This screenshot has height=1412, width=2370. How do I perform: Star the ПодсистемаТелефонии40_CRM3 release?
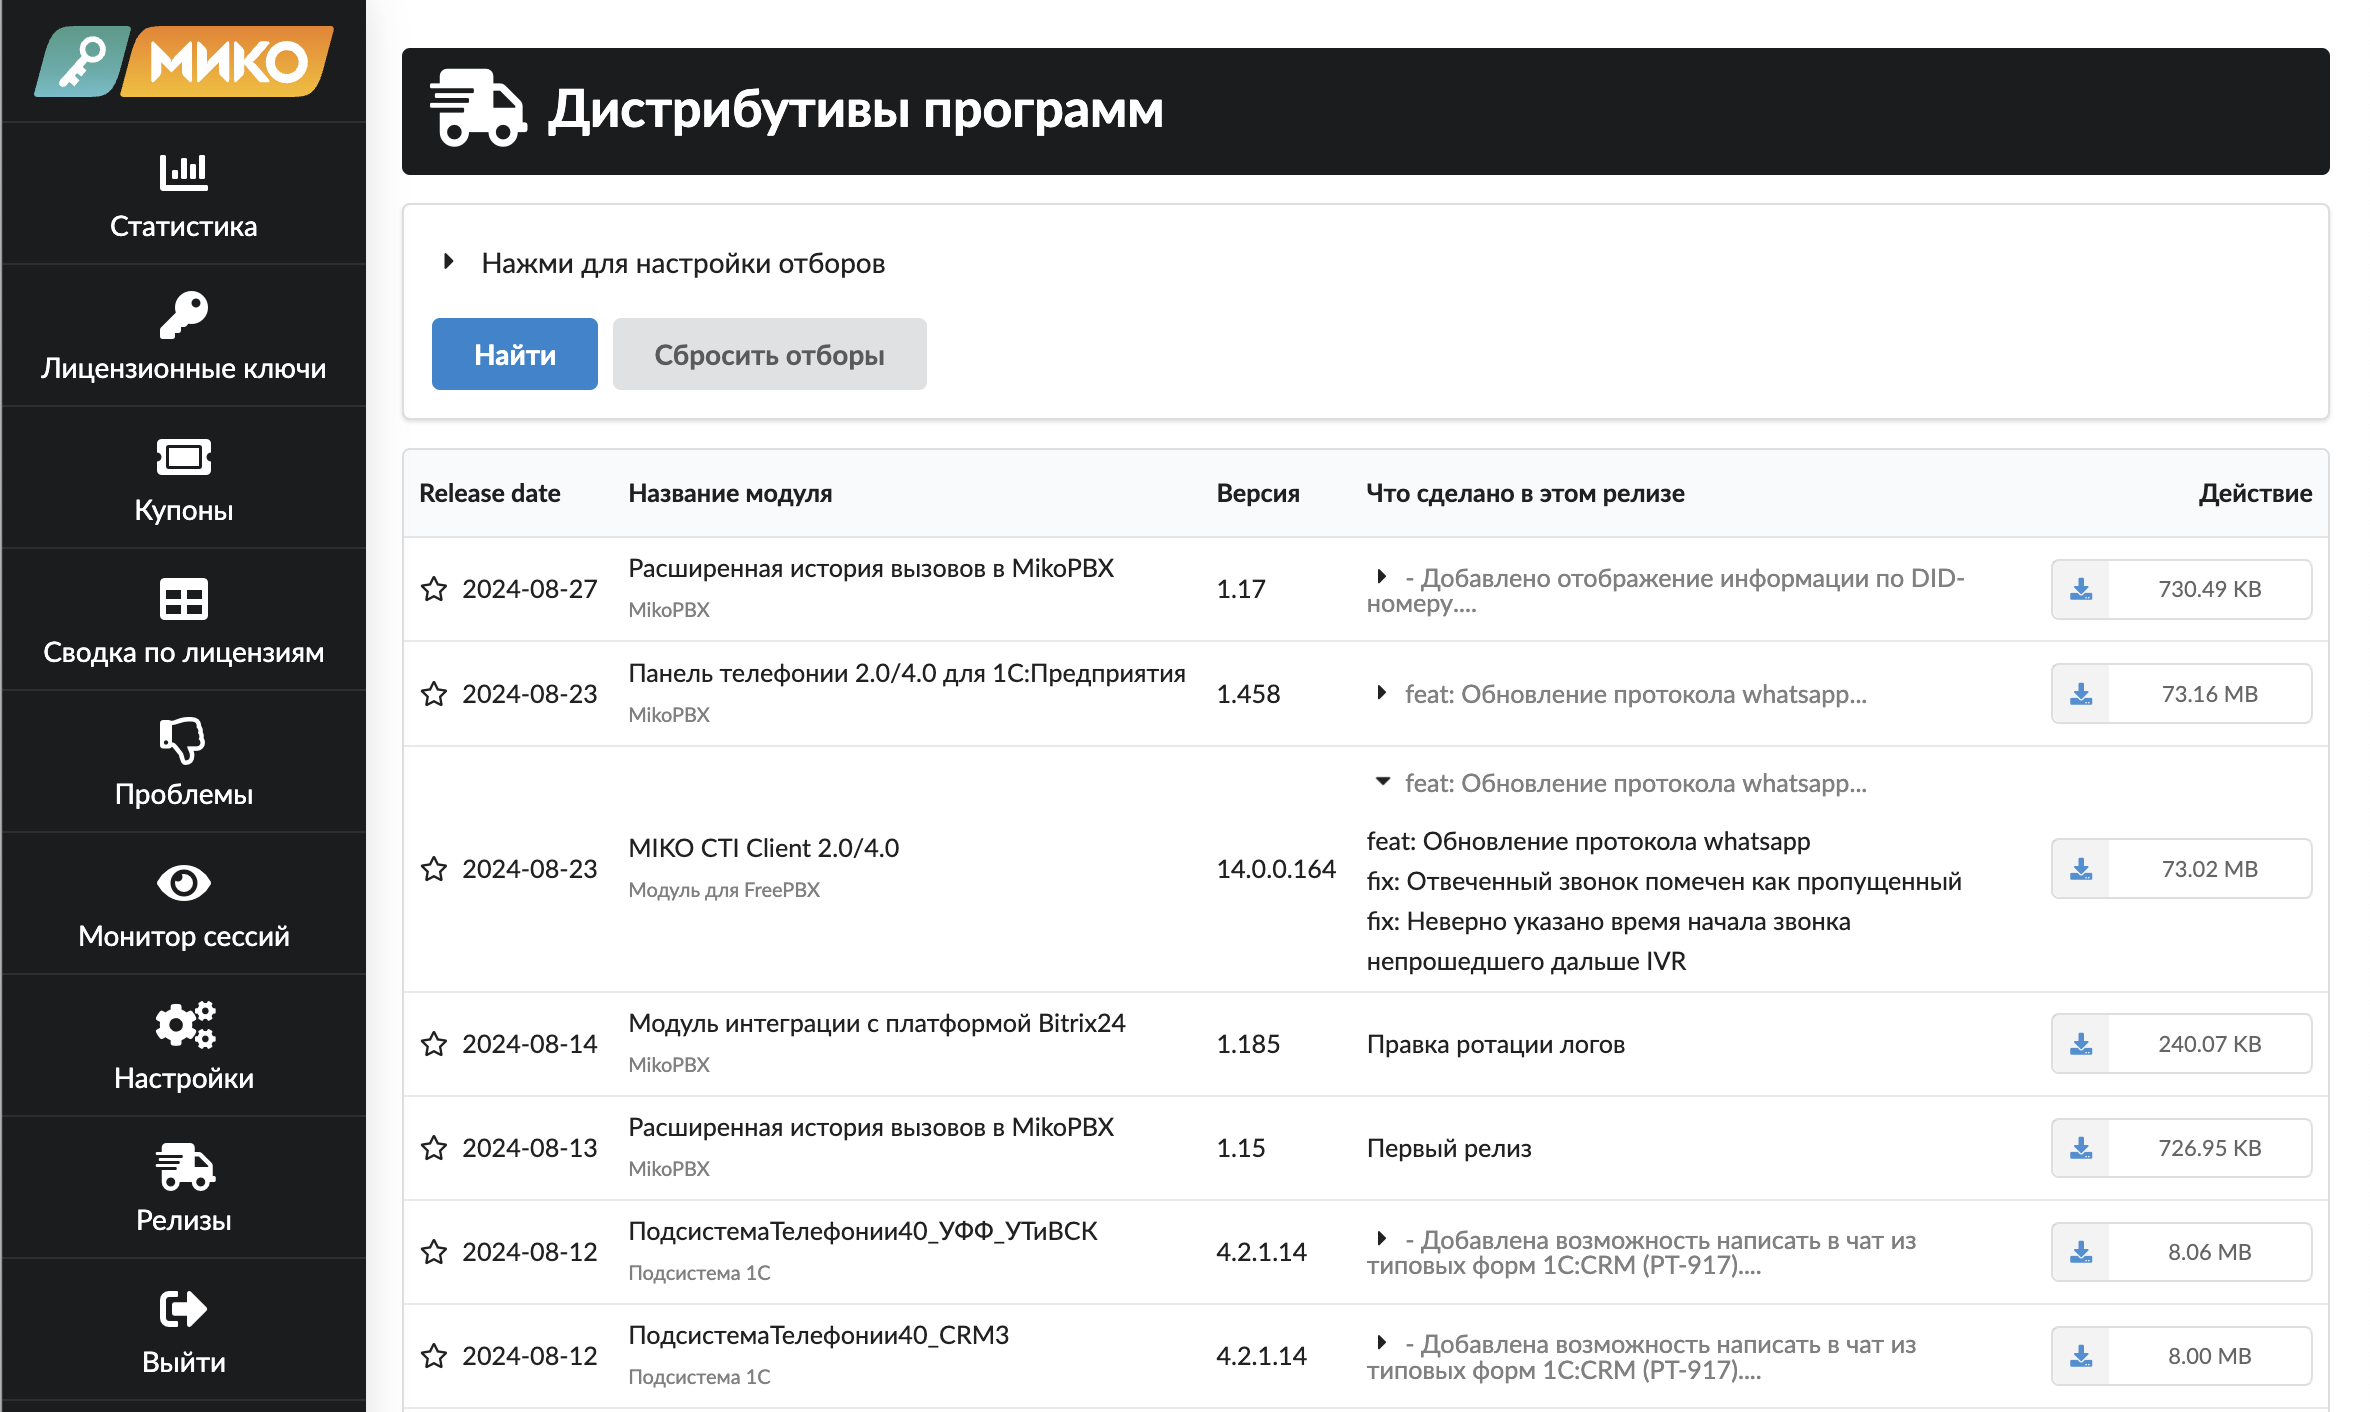pos(434,1356)
